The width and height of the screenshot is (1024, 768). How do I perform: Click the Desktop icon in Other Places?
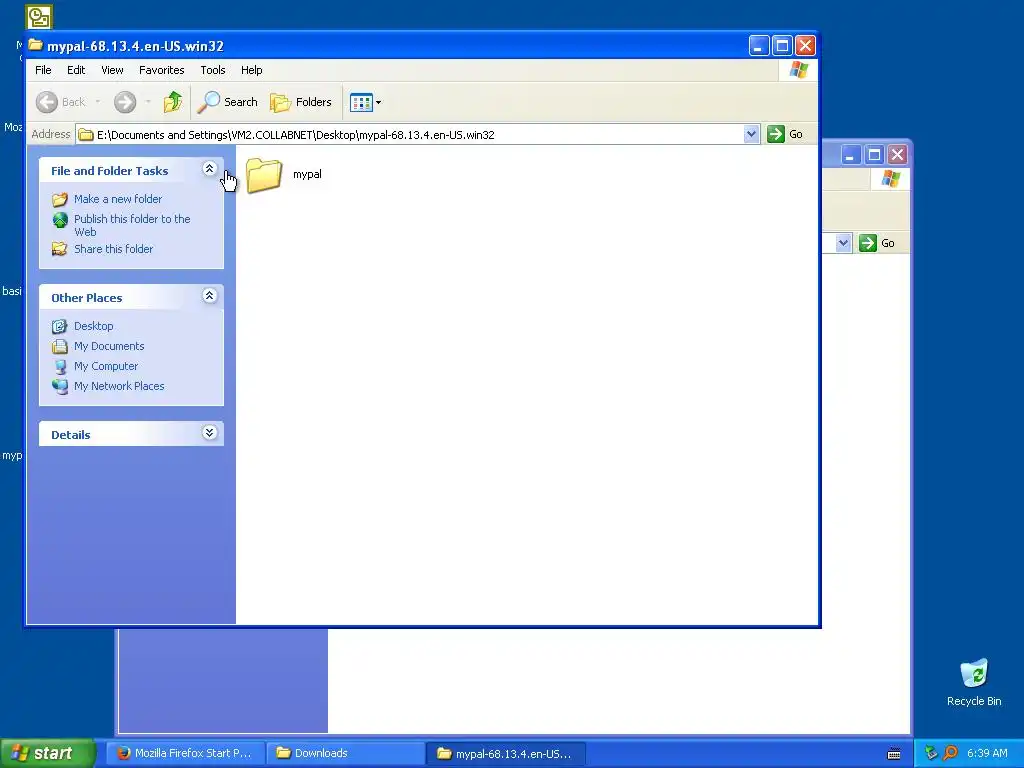pyautogui.click(x=59, y=326)
